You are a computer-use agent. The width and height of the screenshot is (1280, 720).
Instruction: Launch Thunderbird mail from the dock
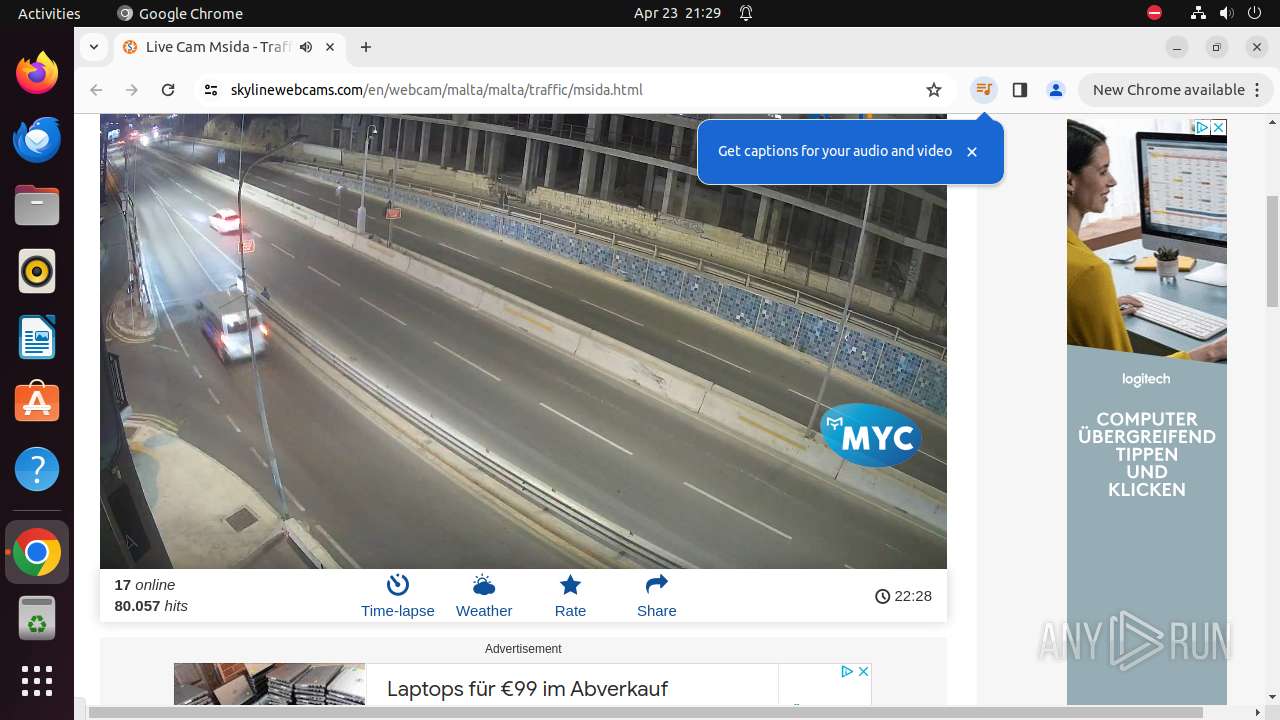tap(37, 139)
